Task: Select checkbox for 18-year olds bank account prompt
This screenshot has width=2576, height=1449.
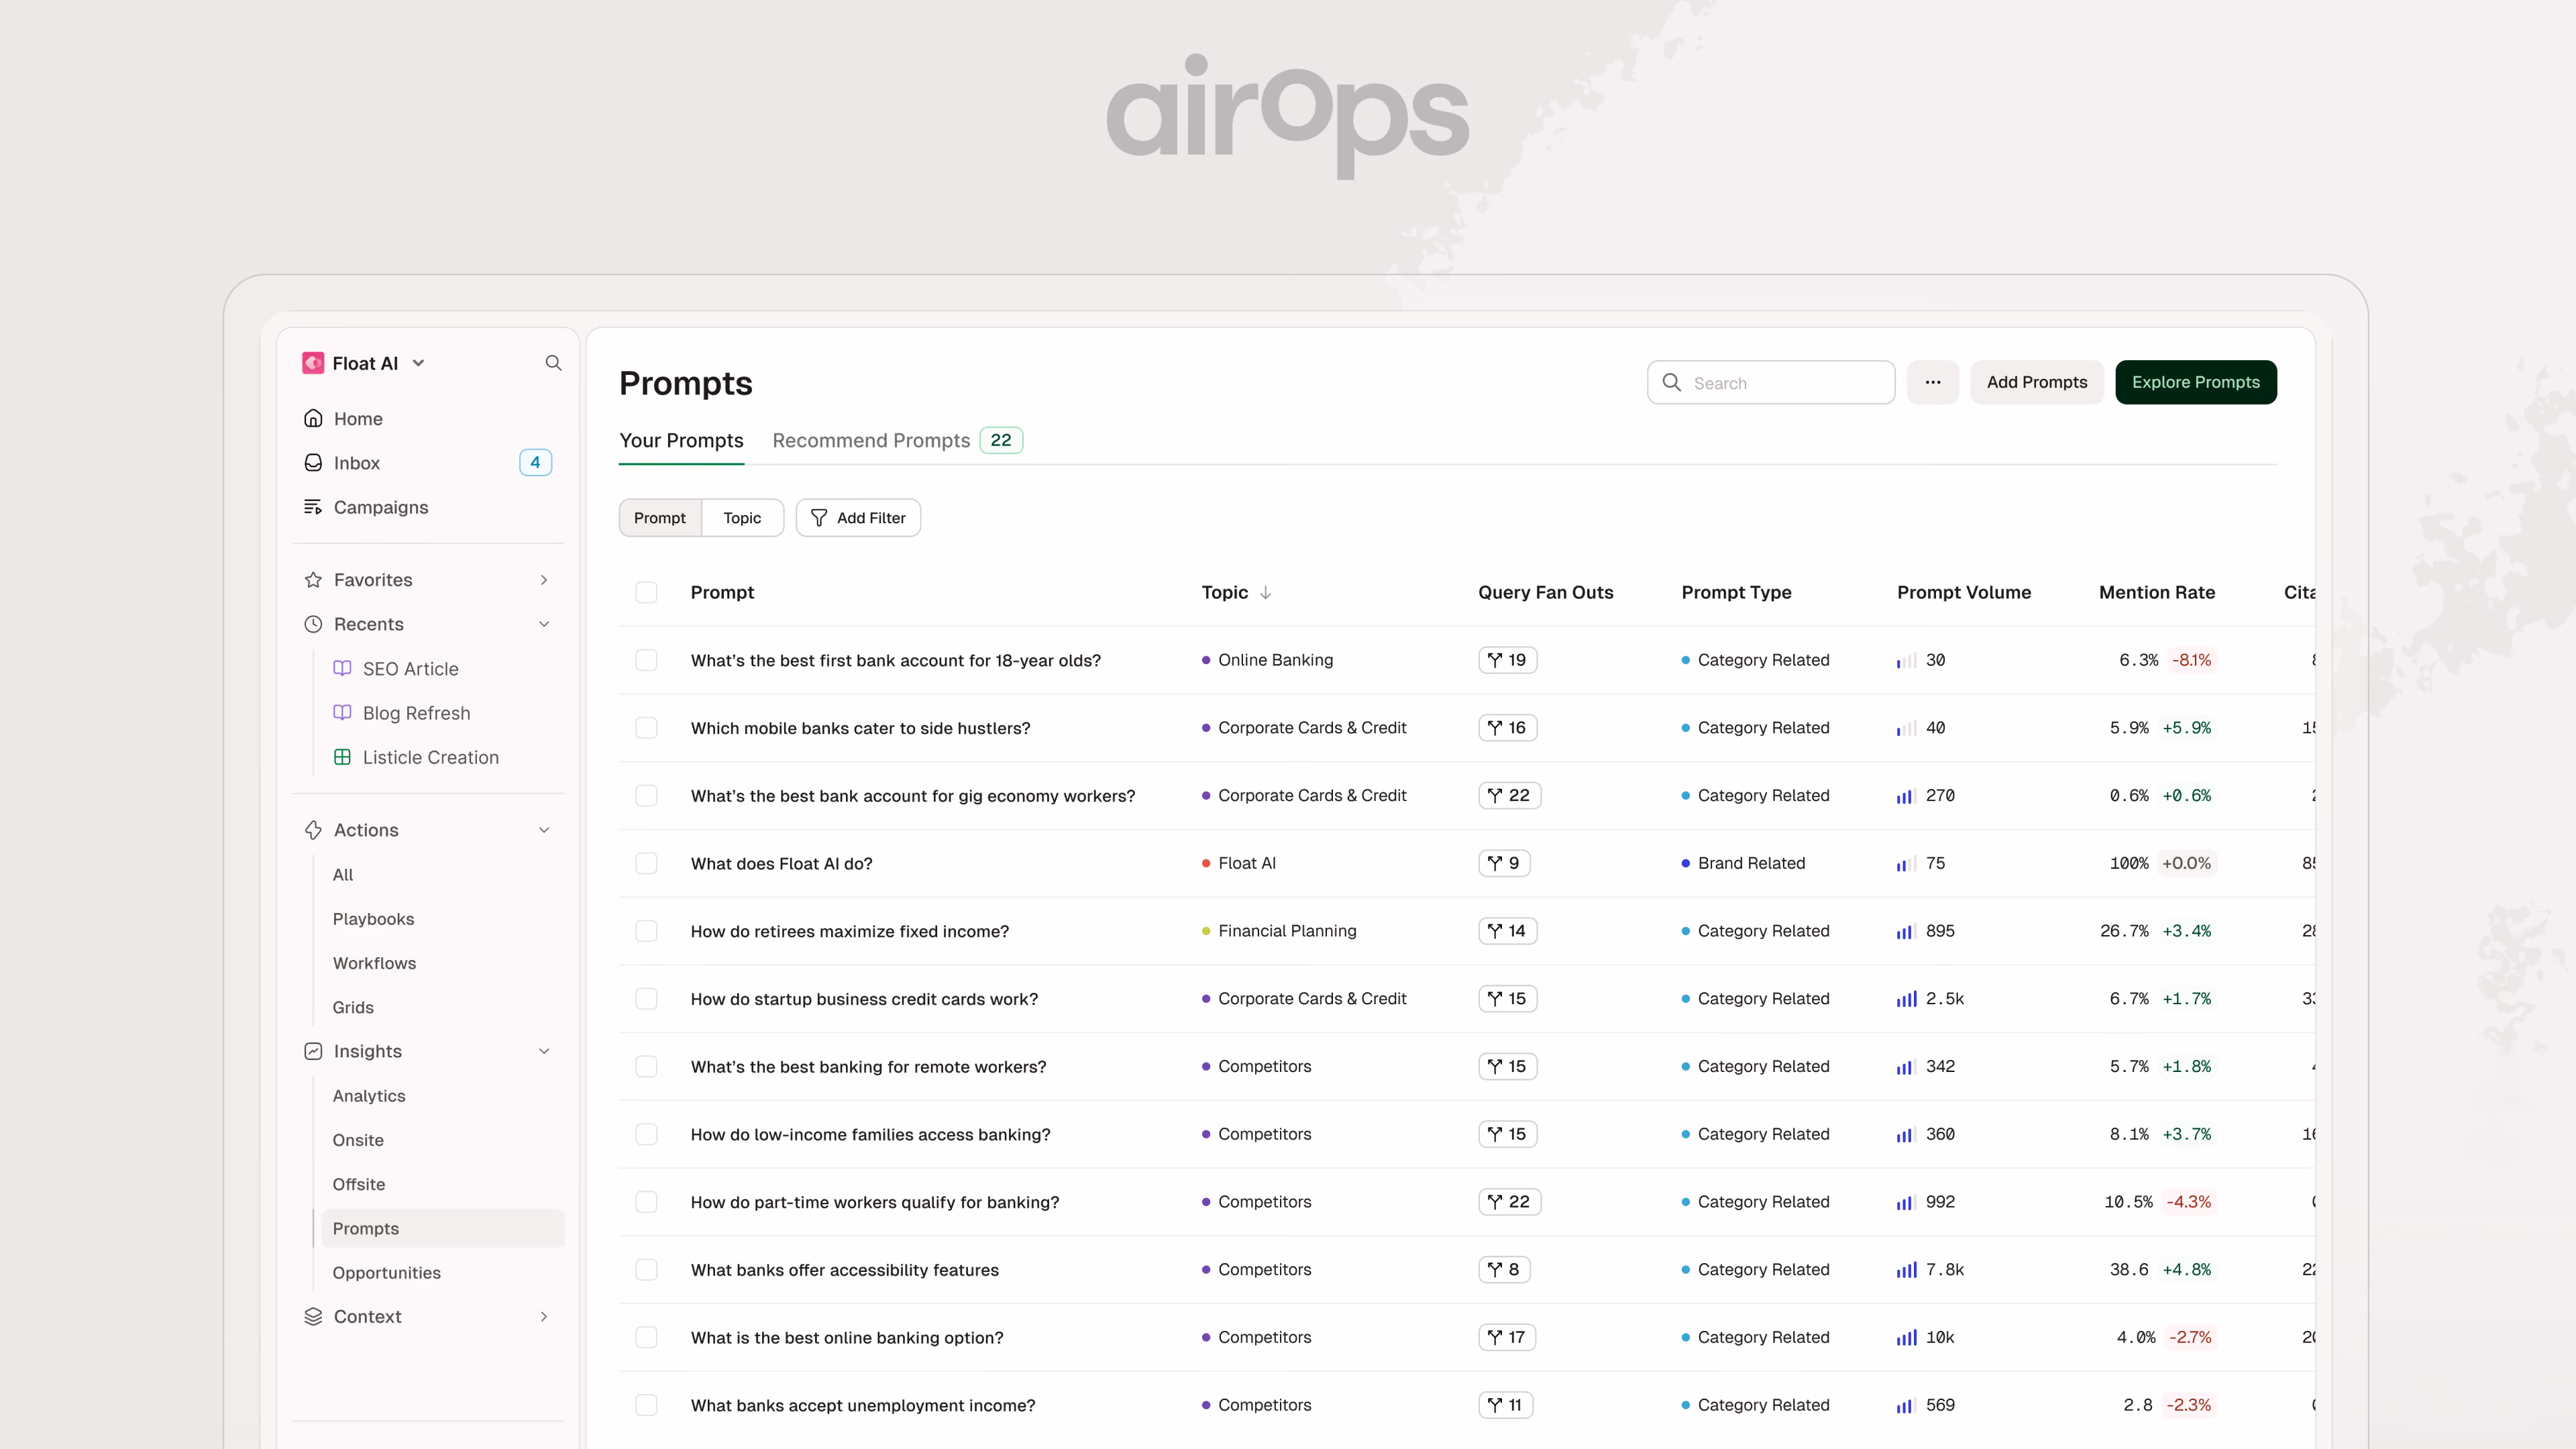Action: click(646, 660)
